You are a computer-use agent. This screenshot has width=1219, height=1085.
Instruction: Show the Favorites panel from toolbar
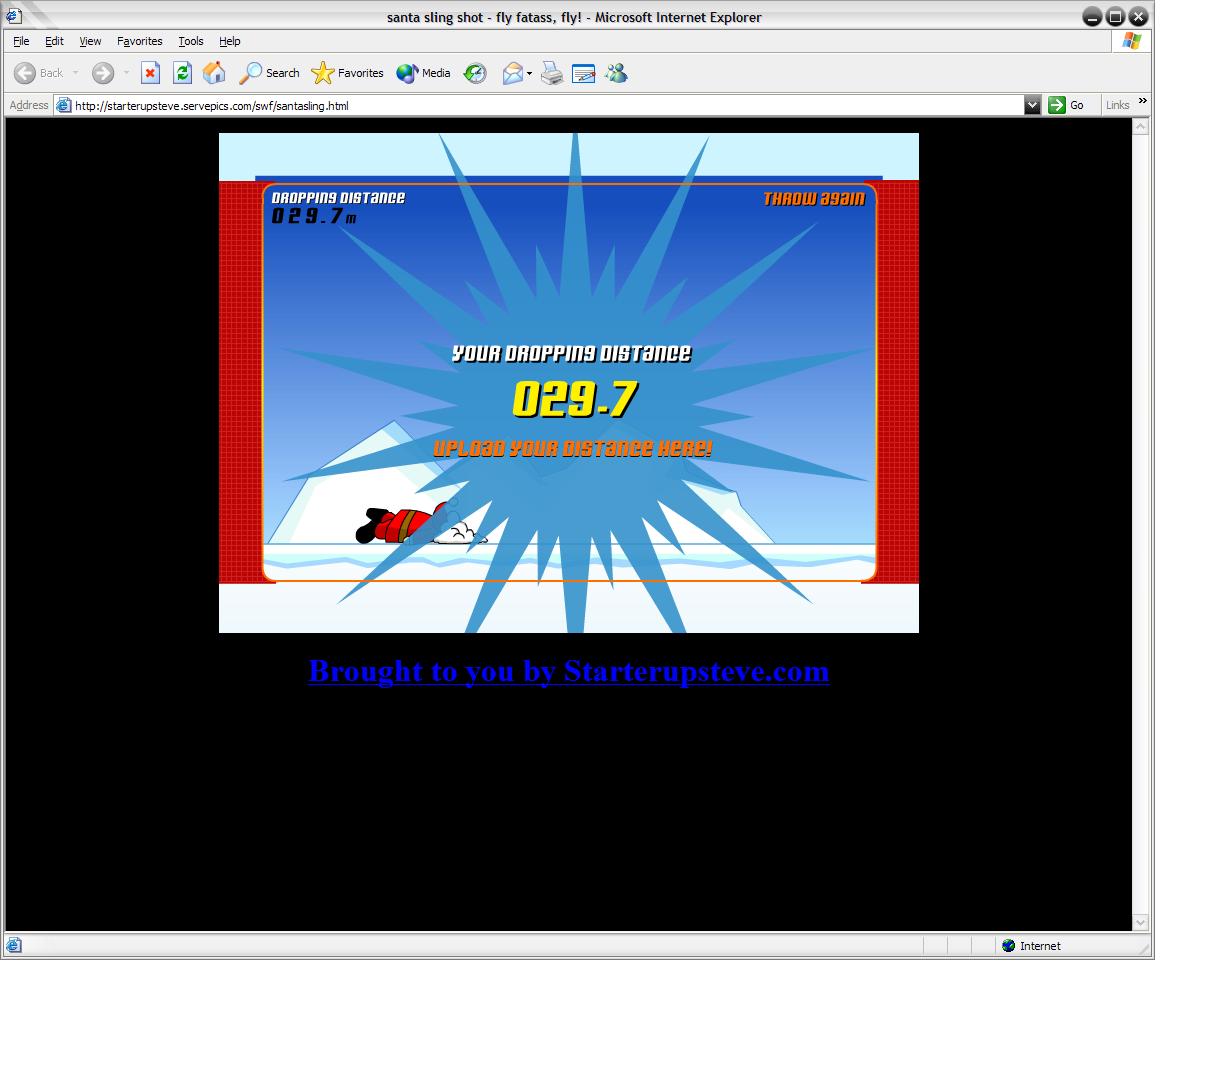coord(348,73)
